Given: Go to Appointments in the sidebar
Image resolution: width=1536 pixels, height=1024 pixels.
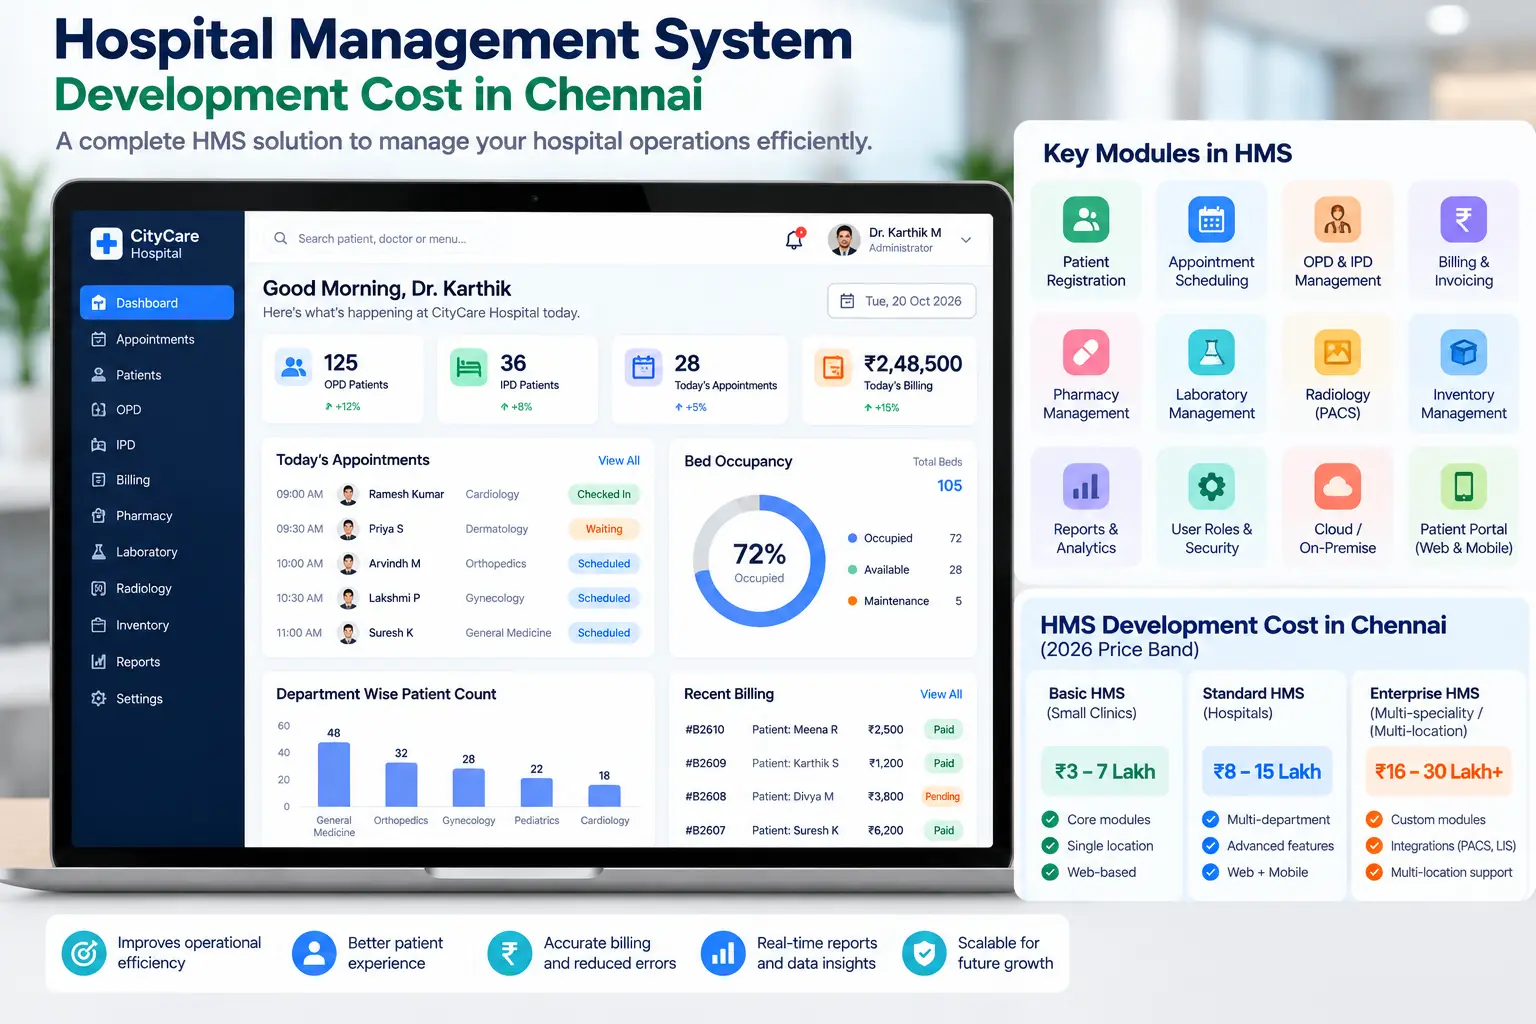Looking at the screenshot, I should click(x=157, y=339).
